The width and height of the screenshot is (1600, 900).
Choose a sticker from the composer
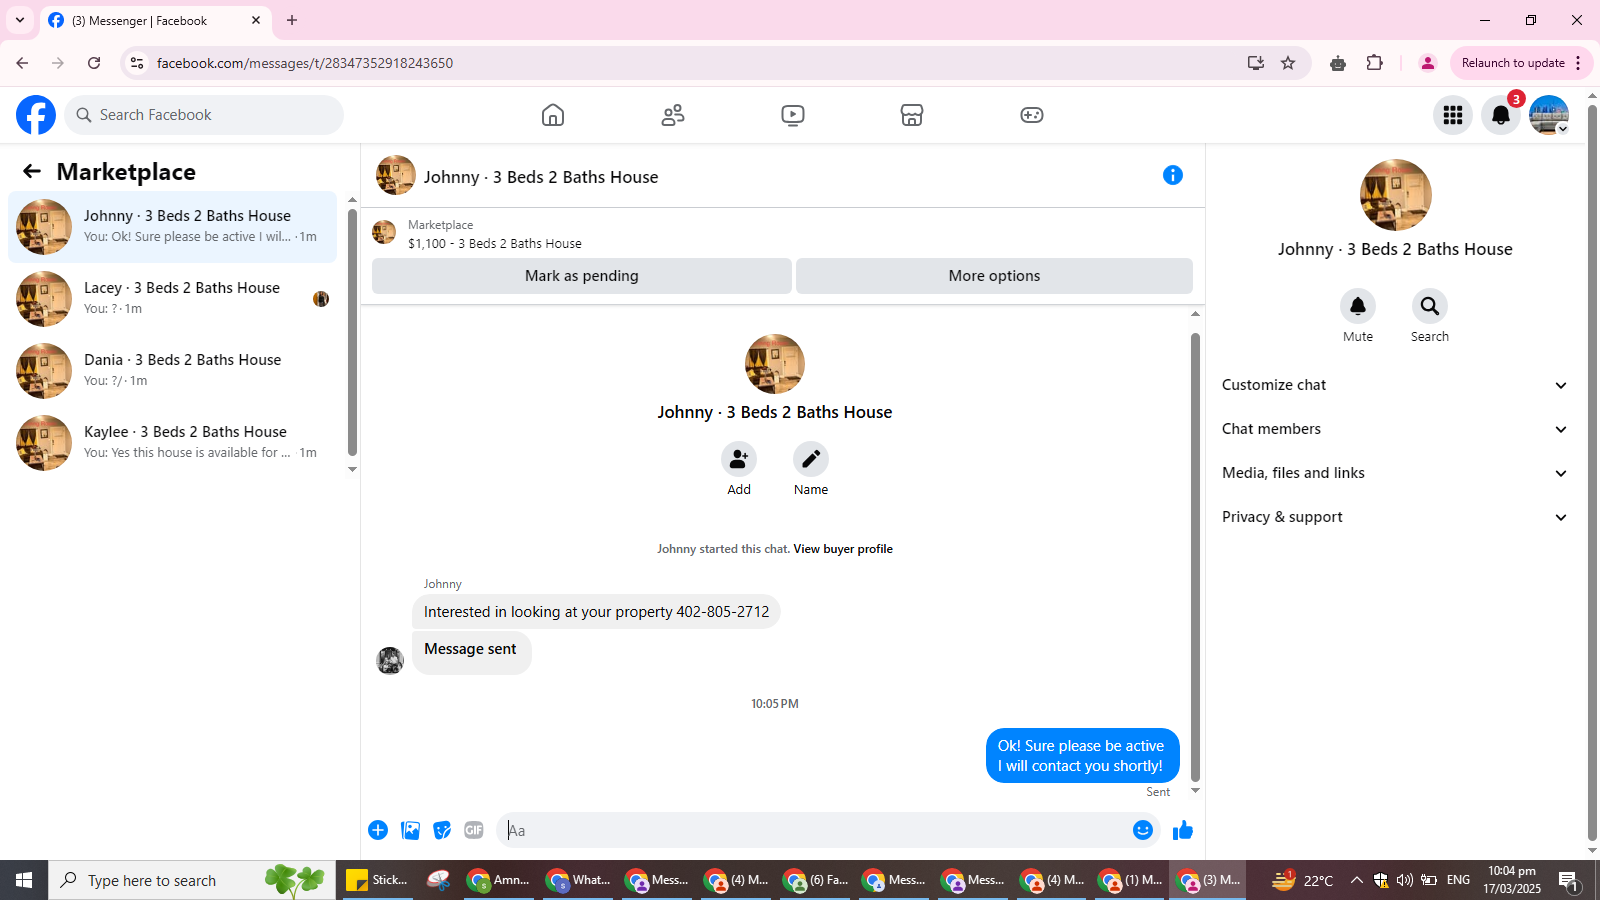442,830
